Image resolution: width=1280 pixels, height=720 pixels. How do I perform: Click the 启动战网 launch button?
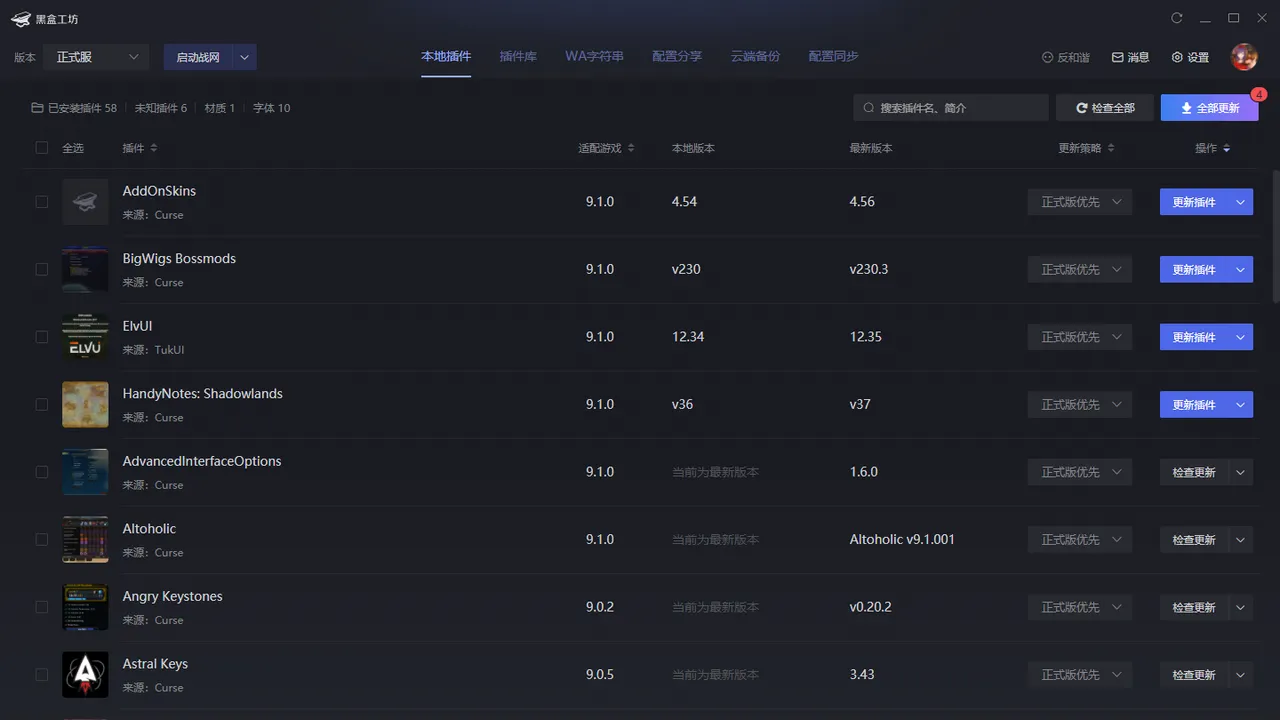click(x=198, y=57)
